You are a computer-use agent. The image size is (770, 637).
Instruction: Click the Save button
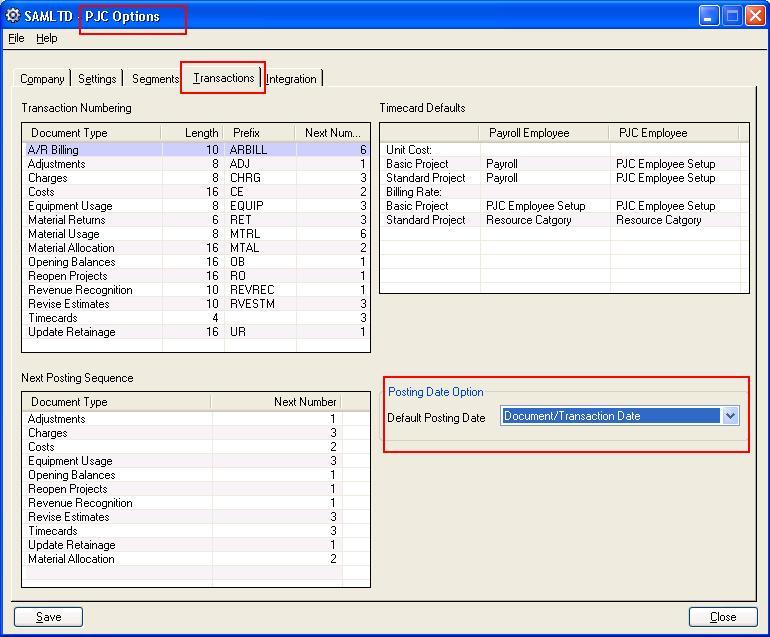(x=49, y=617)
